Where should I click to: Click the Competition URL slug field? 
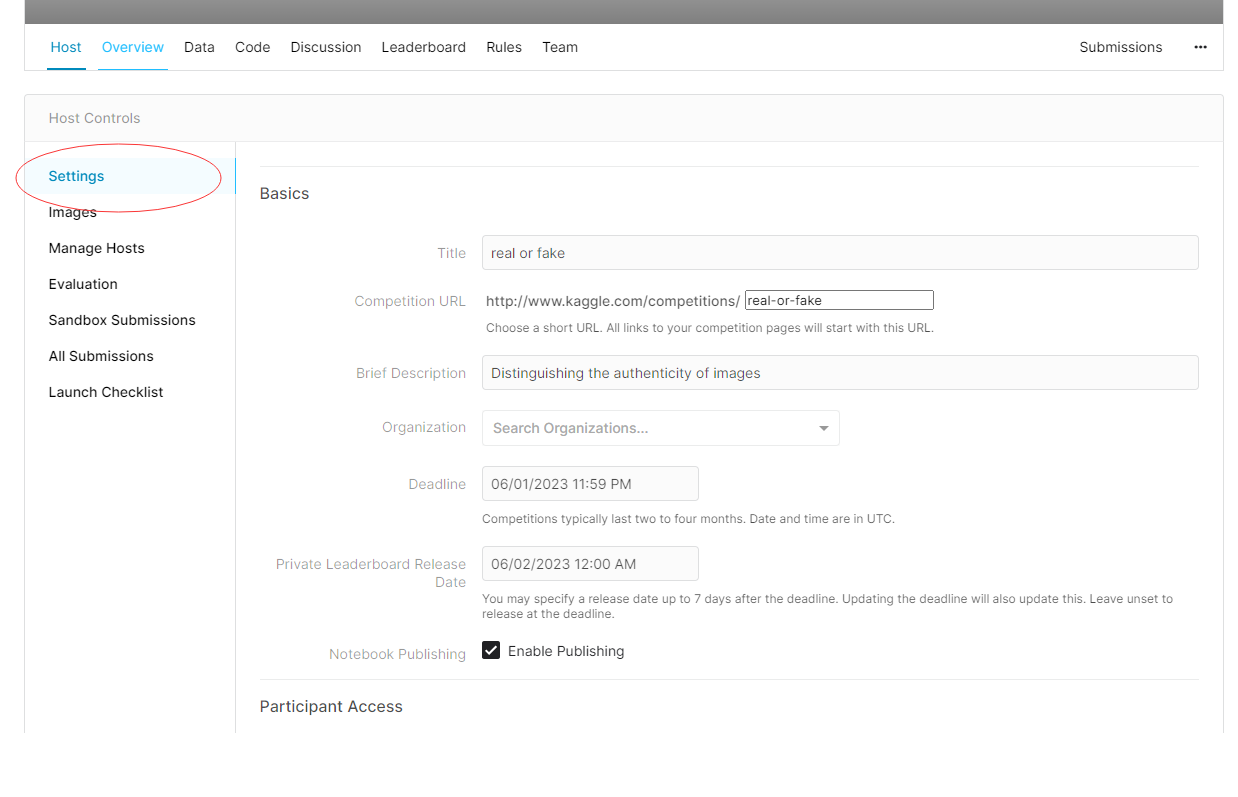tap(839, 300)
